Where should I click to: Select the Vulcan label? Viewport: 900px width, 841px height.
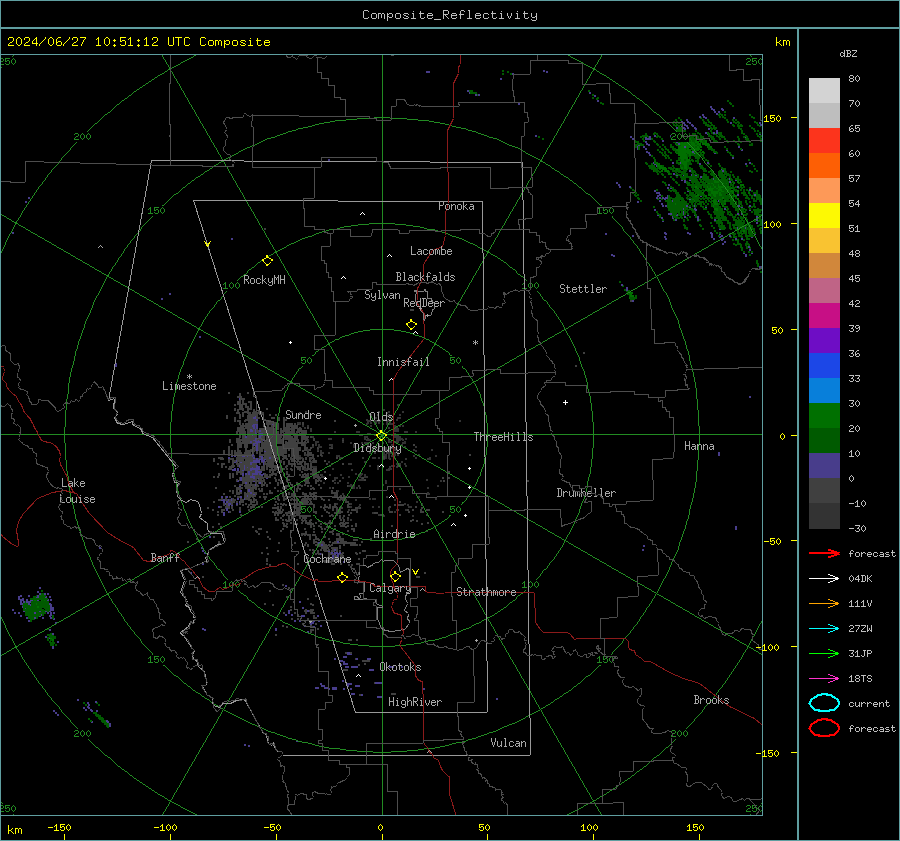point(508,743)
